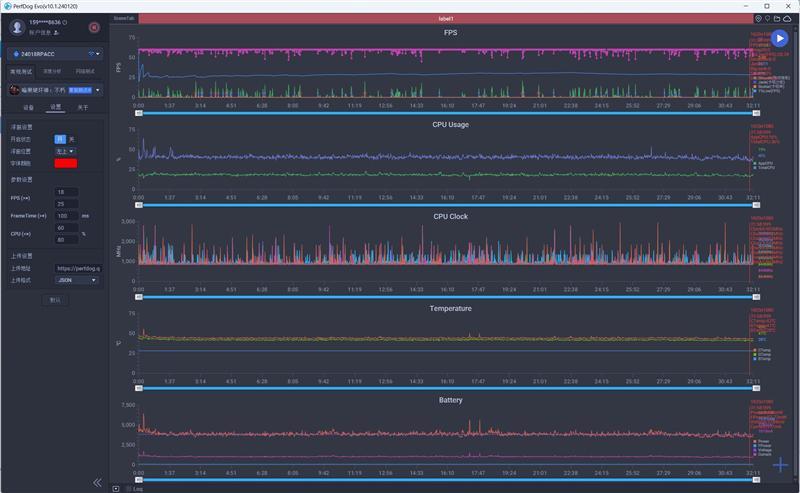Switch to the 关于 tab
Image resolution: width=800 pixels, height=493 pixels.
pyautogui.click(x=82, y=107)
